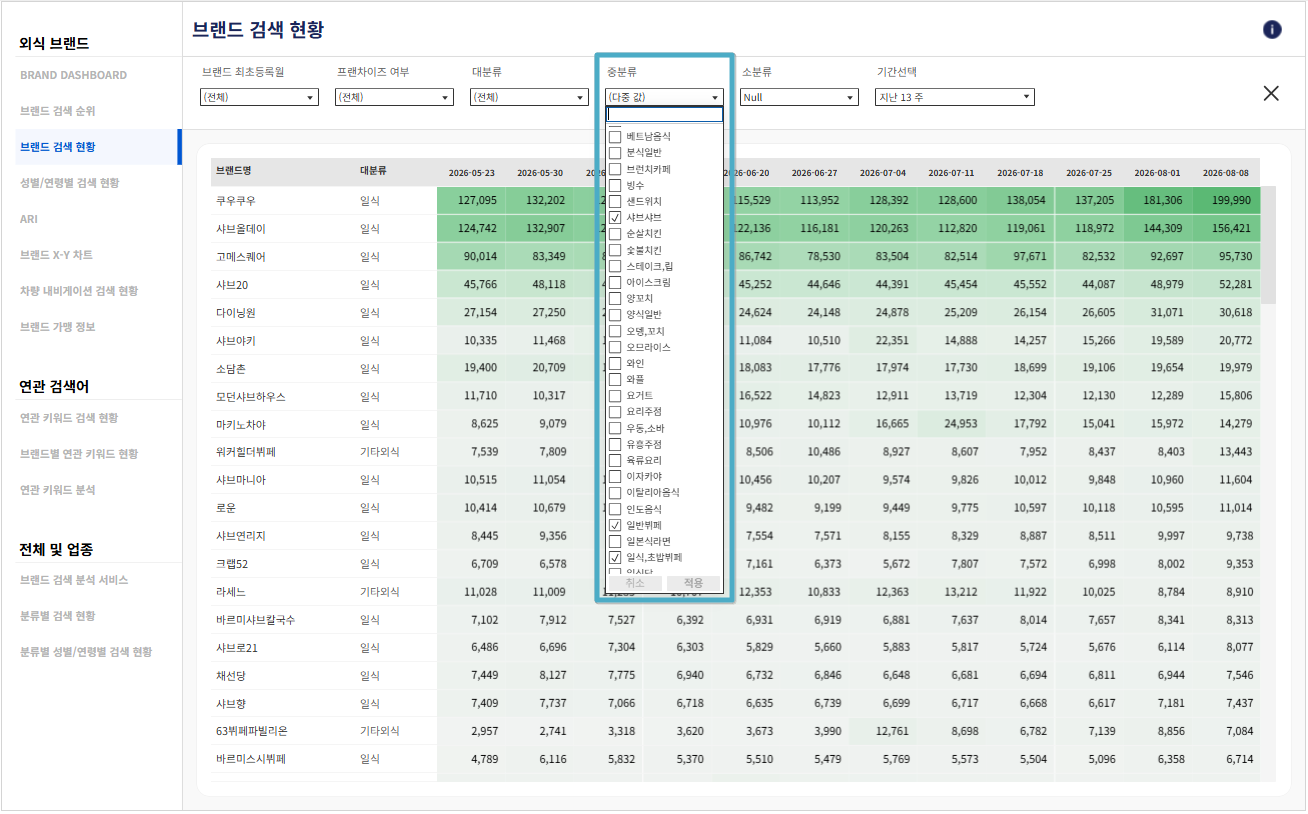Collapse the 중분류 (다중 값) dropdown
1308x814 pixels.
[664, 97]
